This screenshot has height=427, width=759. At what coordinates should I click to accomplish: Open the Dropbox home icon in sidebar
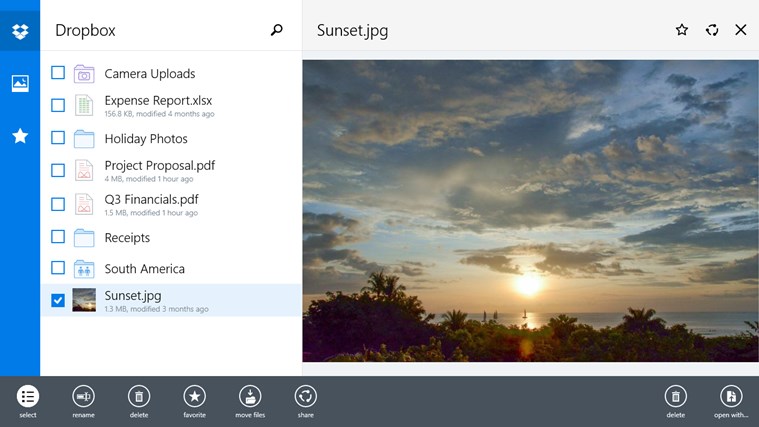[x=20, y=31]
